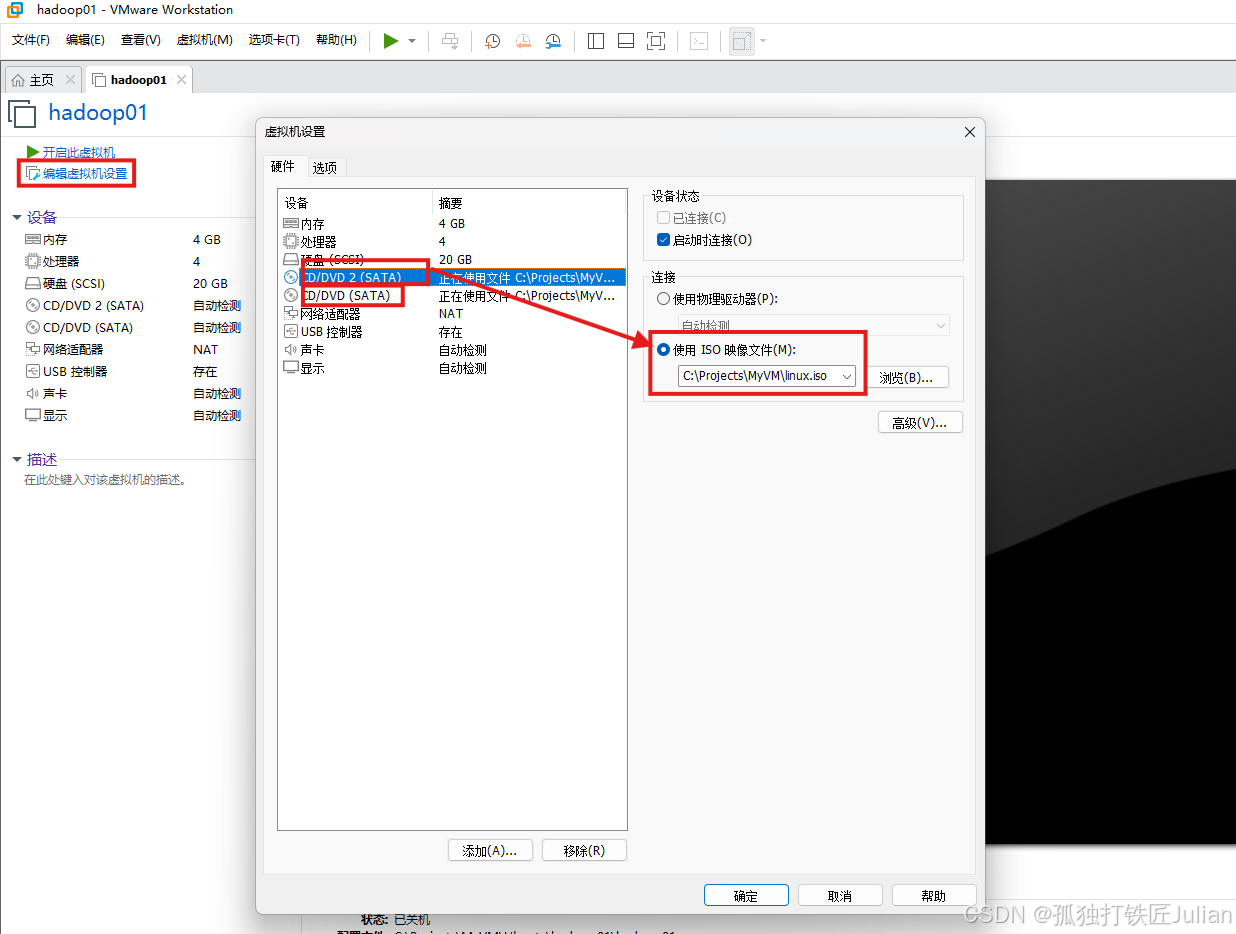Uncheck the 启动时连接(O) checkbox
1236x934 pixels.
click(x=663, y=240)
